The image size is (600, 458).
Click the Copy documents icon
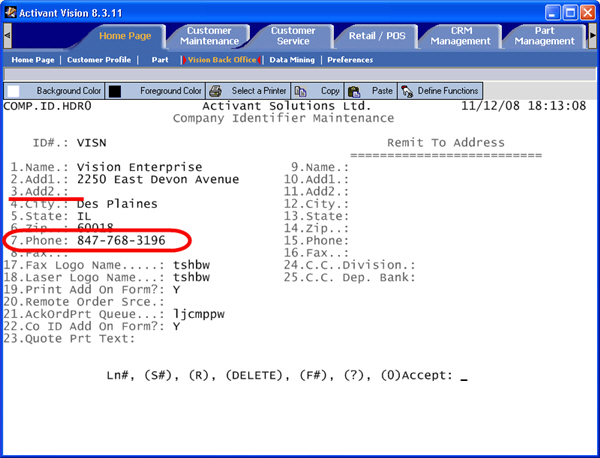[x=300, y=91]
